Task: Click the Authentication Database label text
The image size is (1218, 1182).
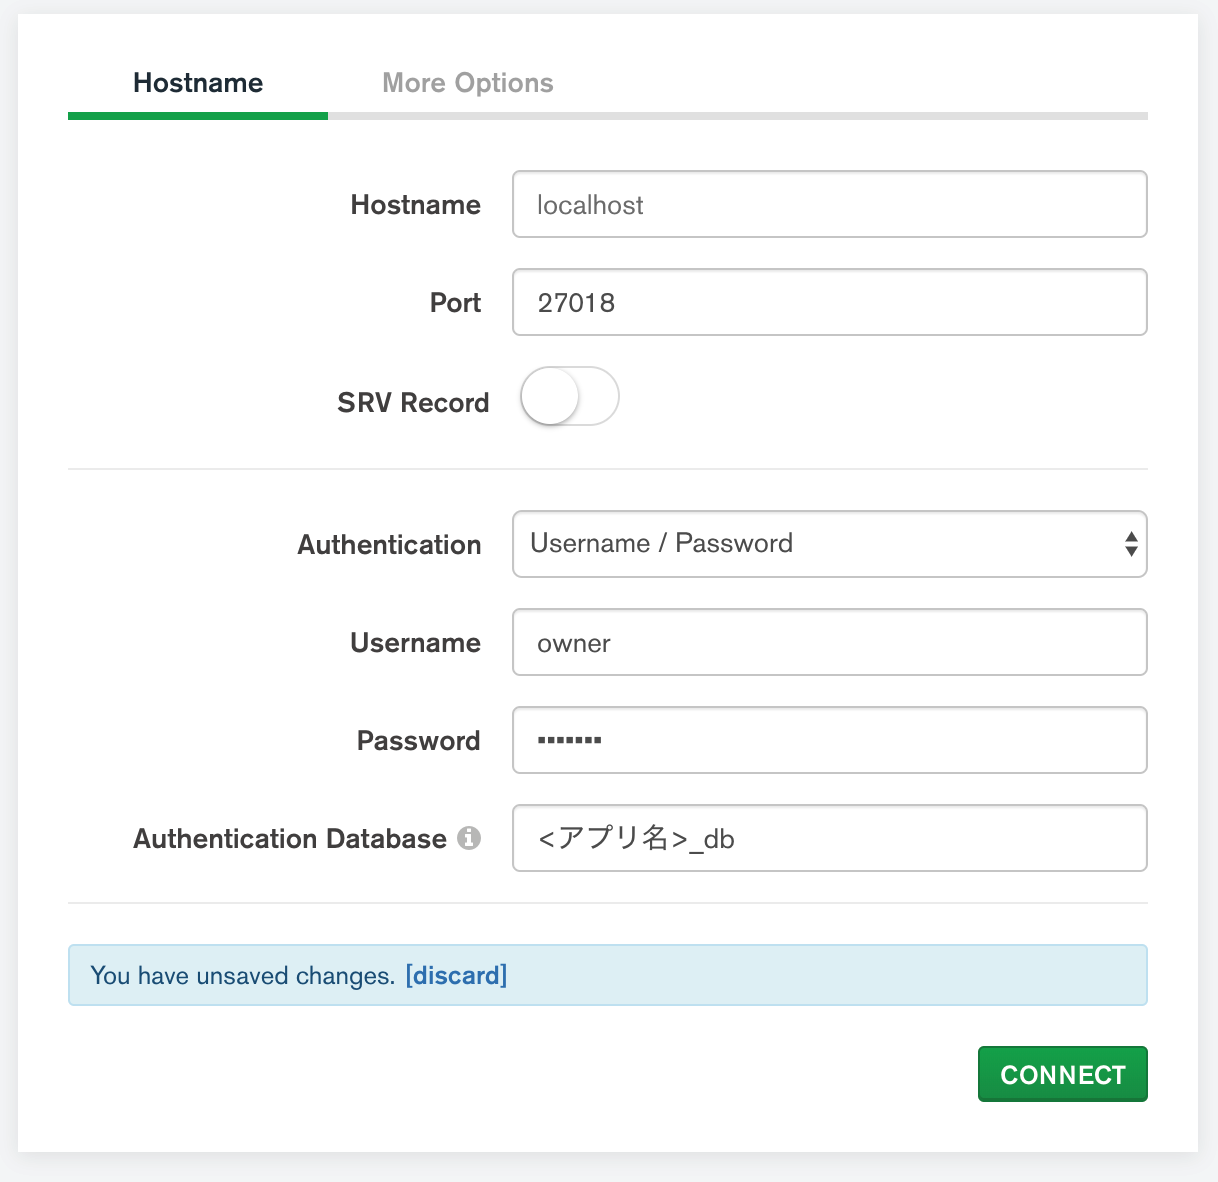Action: (x=290, y=838)
